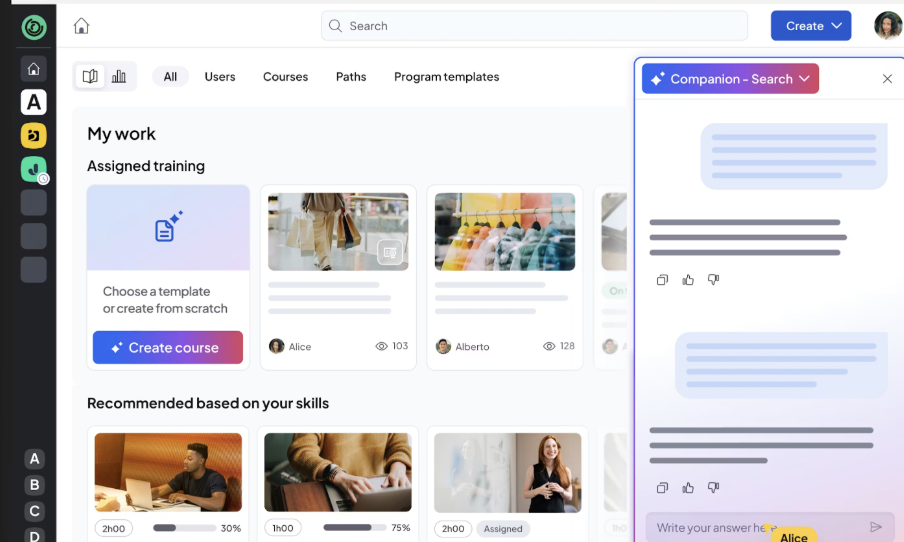
Task: Open the Program templates tab
Action: coord(446,77)
